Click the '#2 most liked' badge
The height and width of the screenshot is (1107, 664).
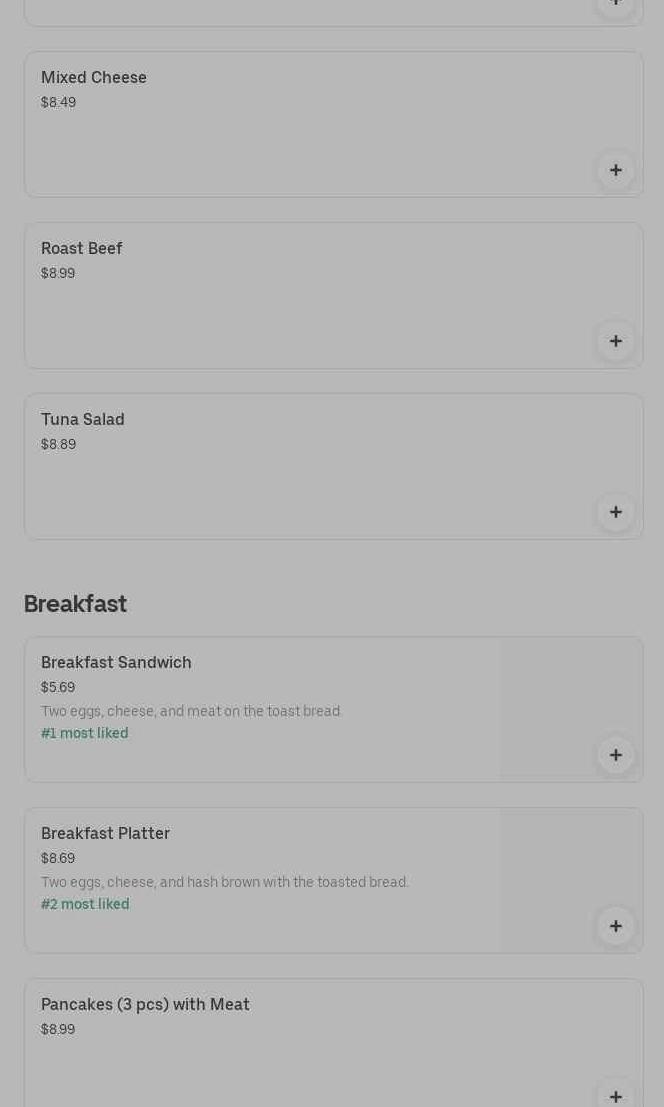pyautogui.click(x=85, y=904)
